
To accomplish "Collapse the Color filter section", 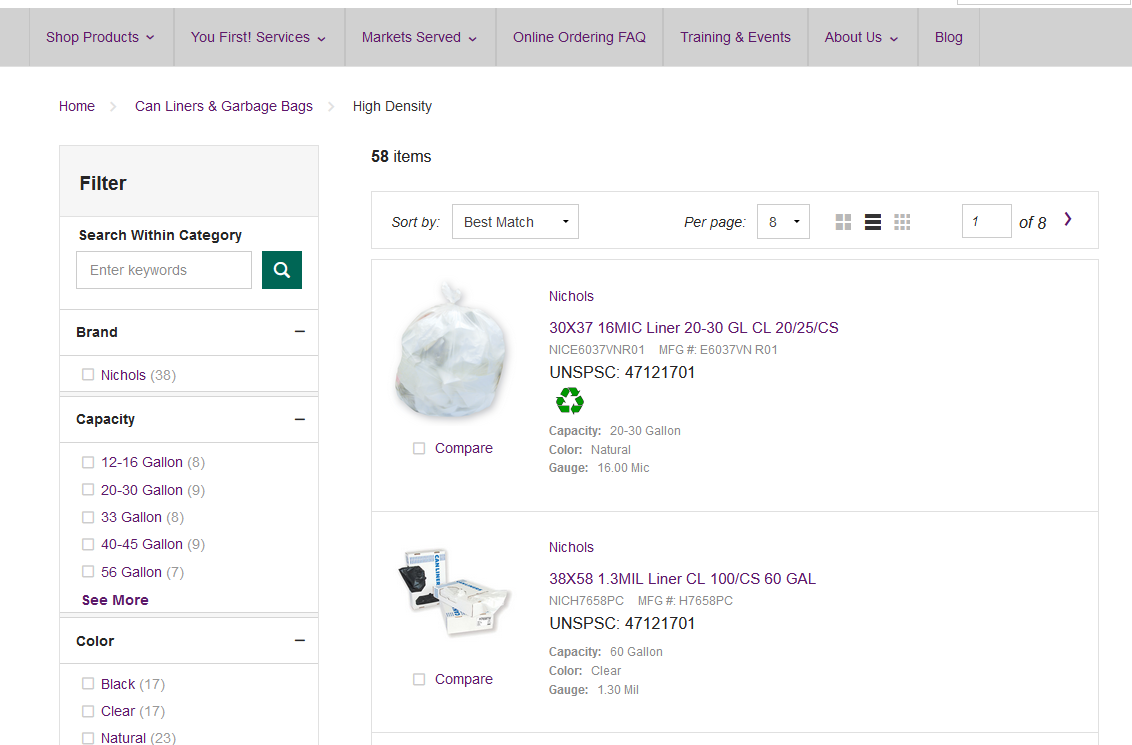I will (300, 641).
